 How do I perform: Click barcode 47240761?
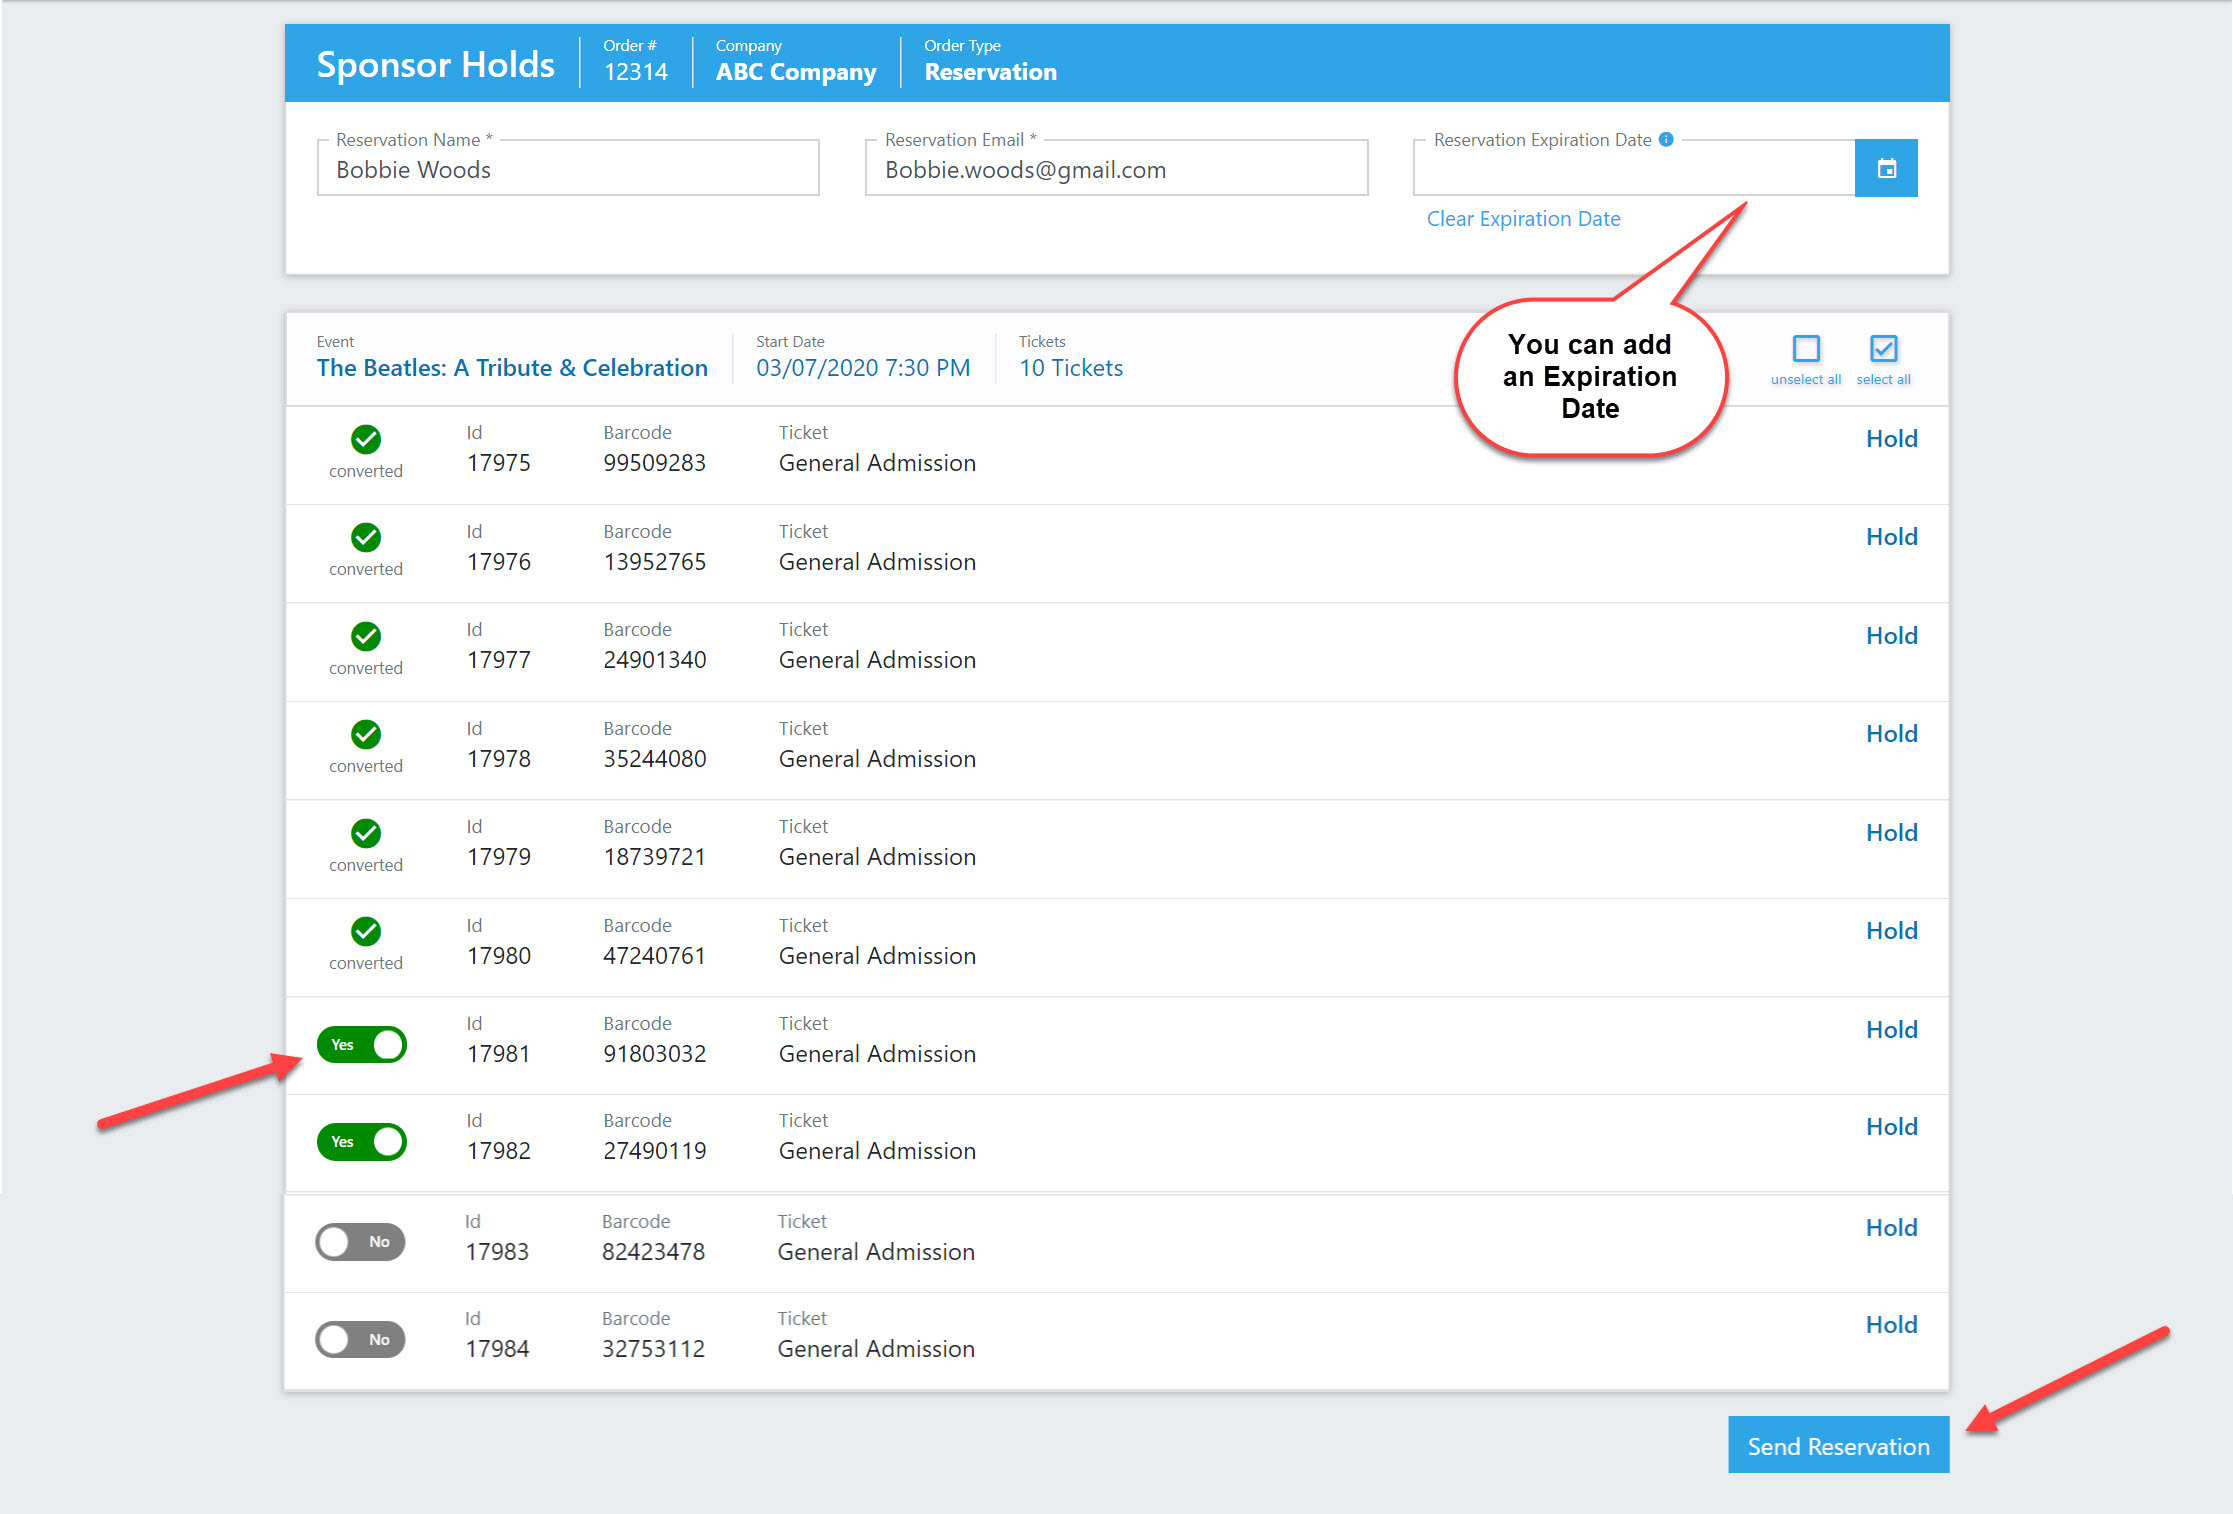click(654, 956)
